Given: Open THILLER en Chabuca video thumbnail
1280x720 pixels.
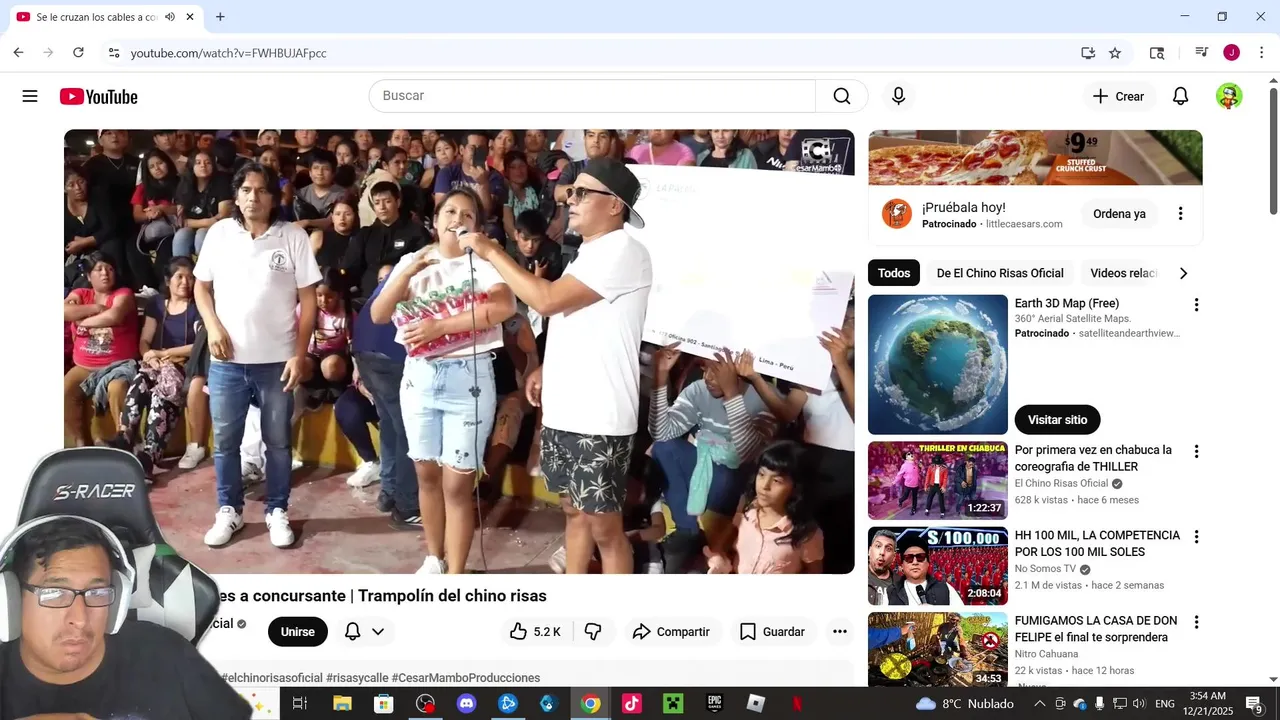Looking at the screenshot, I should click(938, 480).
